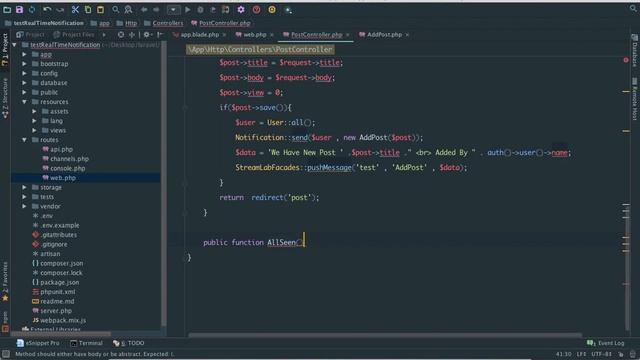Select PostController.php in the breadcrumb

tap(224, 23)
